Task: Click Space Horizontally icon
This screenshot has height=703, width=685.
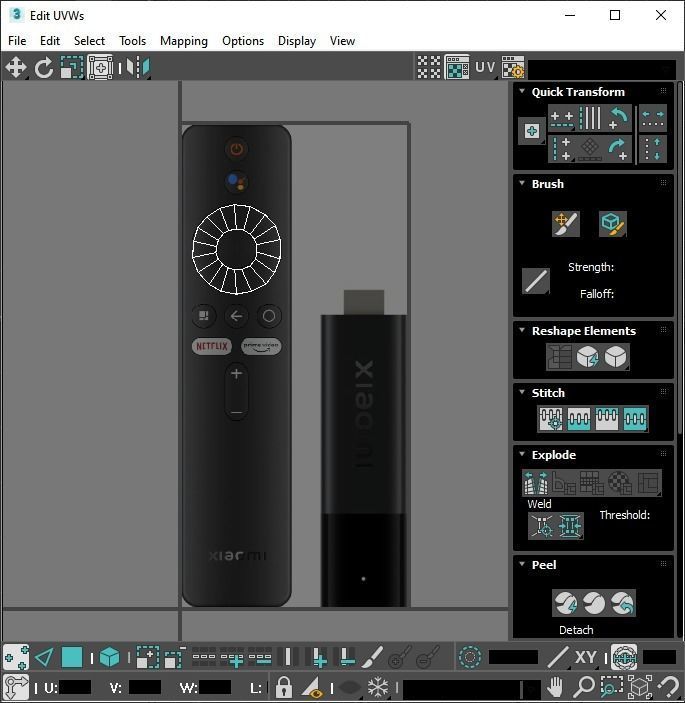Action: (653, 118)
